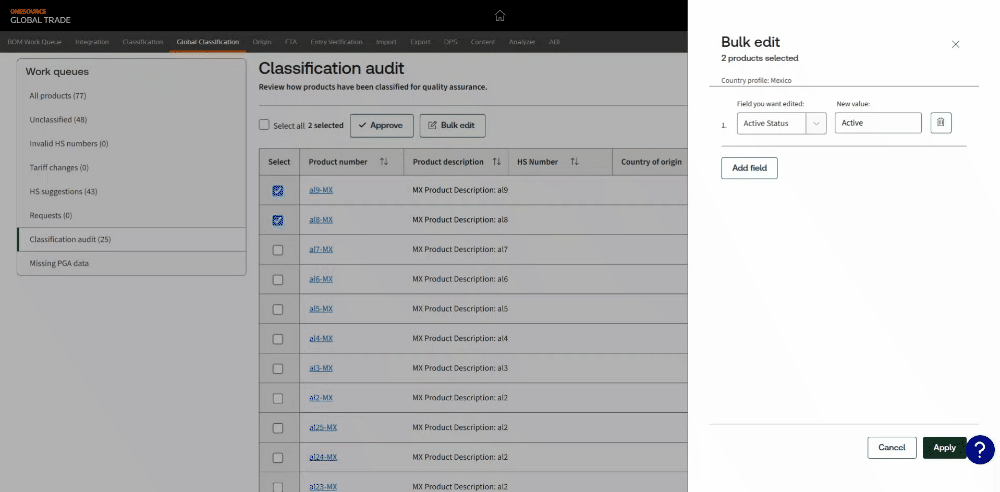Image resolution: width=1000 pixels, height=492 pixels.
Task: Click the home icon in top bar
Action: point(500,15)
